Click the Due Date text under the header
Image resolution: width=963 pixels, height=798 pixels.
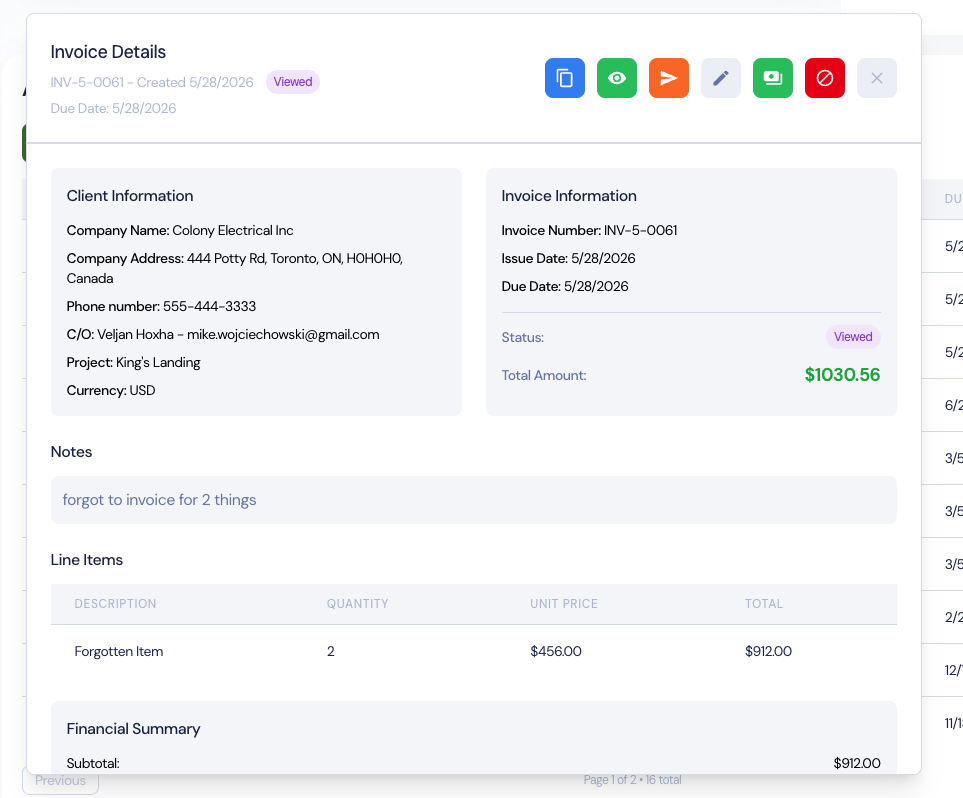click(113, 108)
